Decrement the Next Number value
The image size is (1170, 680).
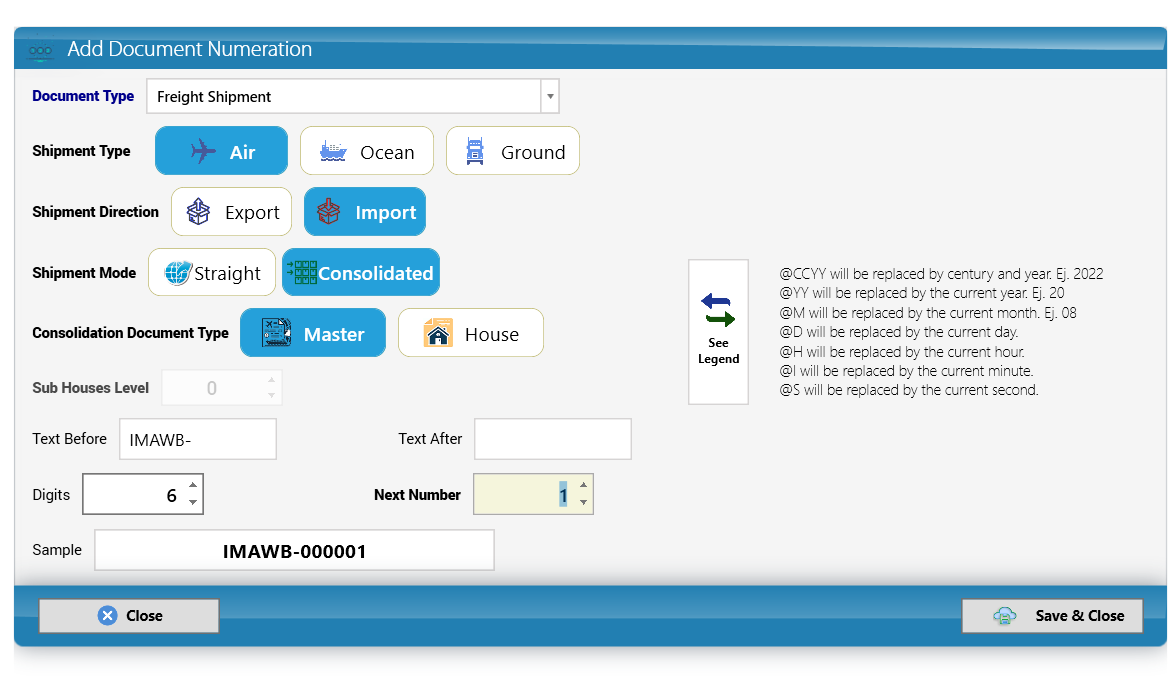coord(584,502)
